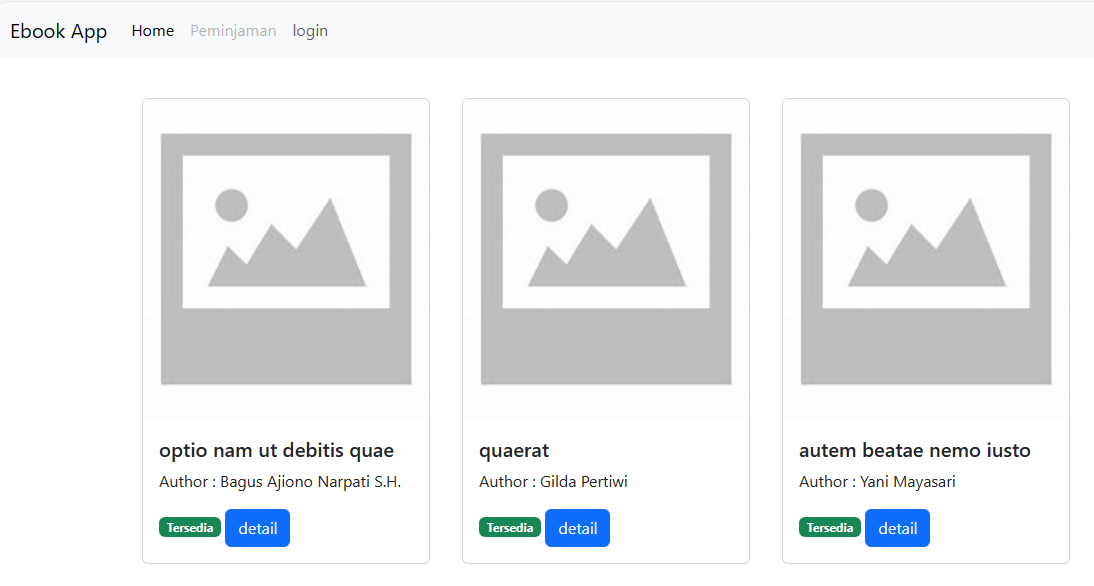Click the 'autem beatae nemo iusto' title
Viewport: 1094px width, 586px height.
[914, 451]
